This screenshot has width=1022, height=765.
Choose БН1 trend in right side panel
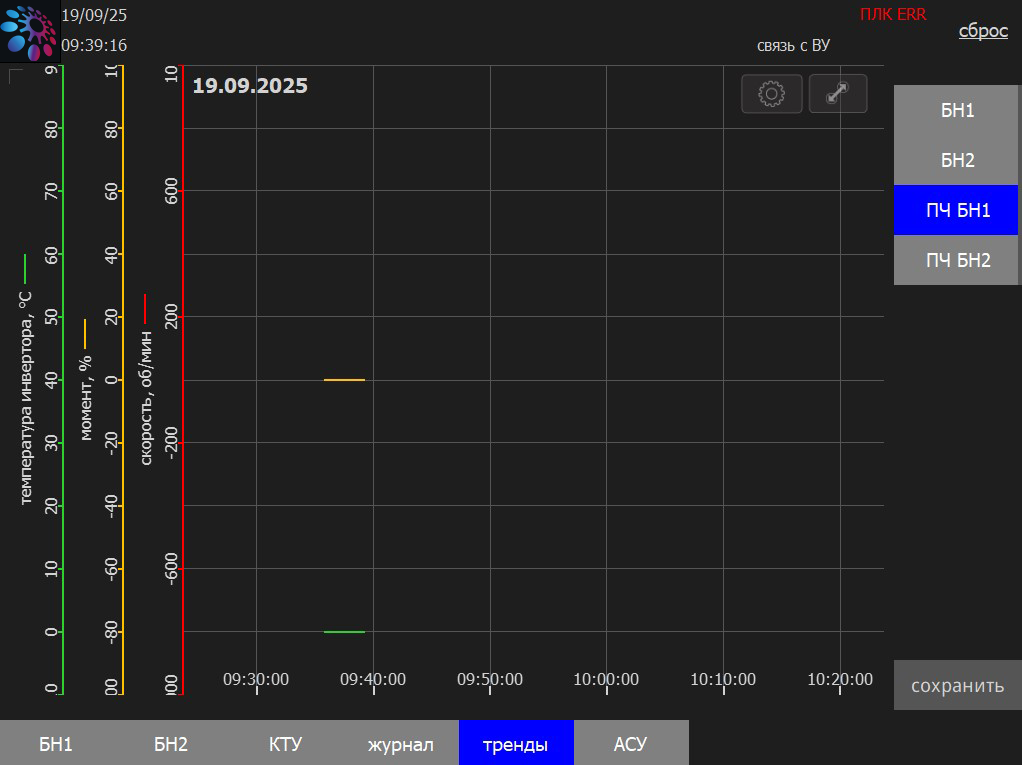click(x=956, y=110)
